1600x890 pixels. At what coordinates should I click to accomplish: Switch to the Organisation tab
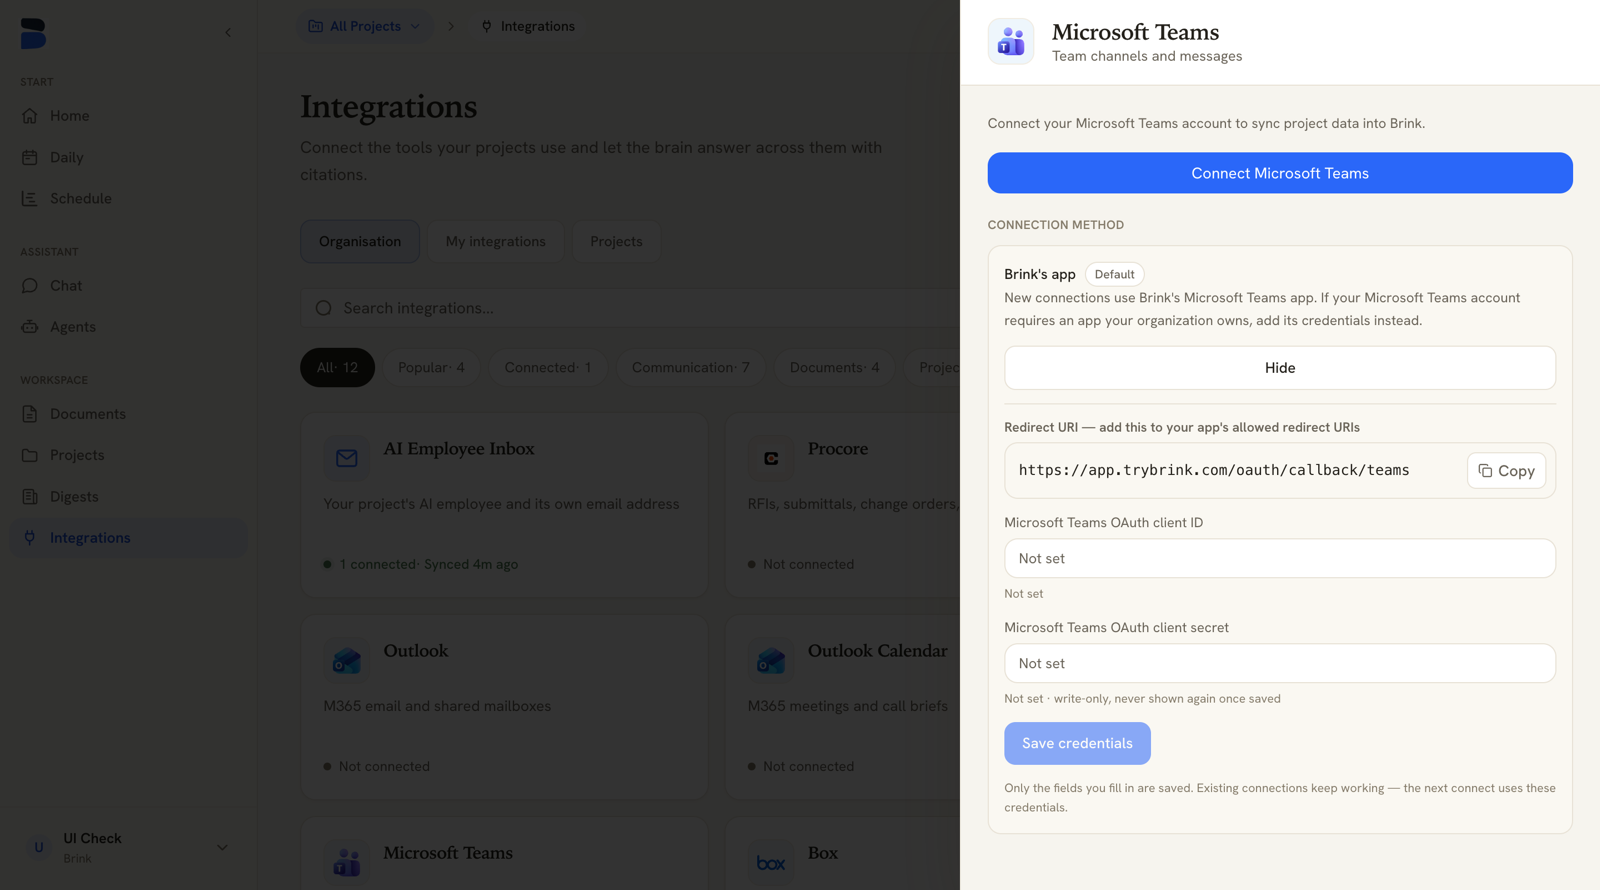tap(360, 241)
